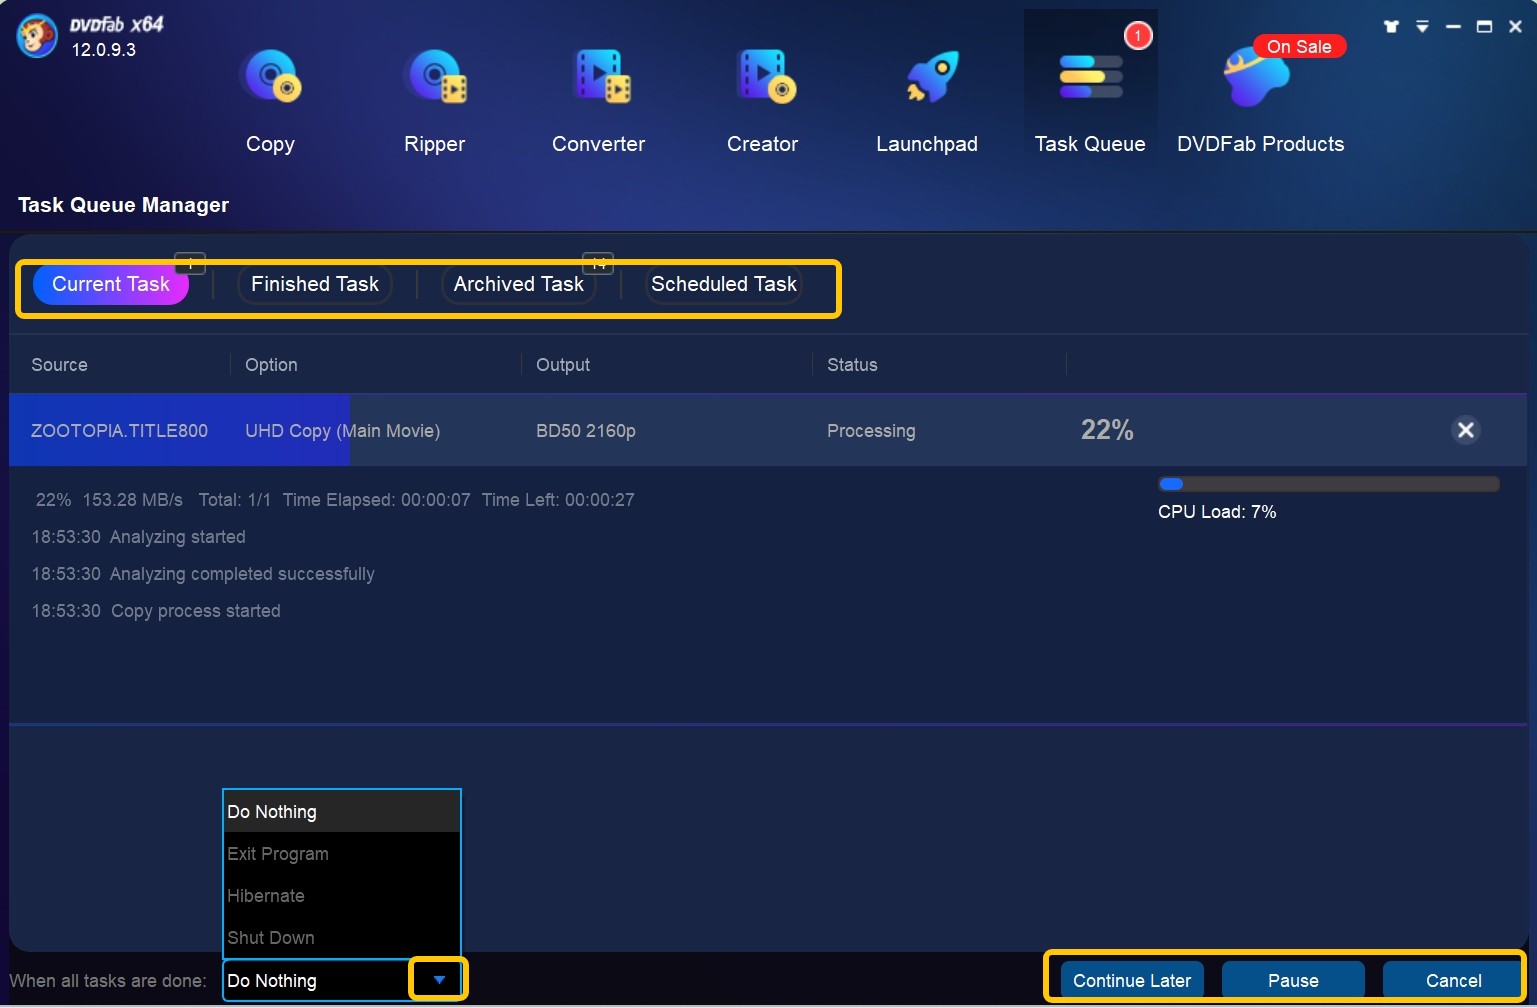Click the Task Queue Manager heading

point(123,205)
